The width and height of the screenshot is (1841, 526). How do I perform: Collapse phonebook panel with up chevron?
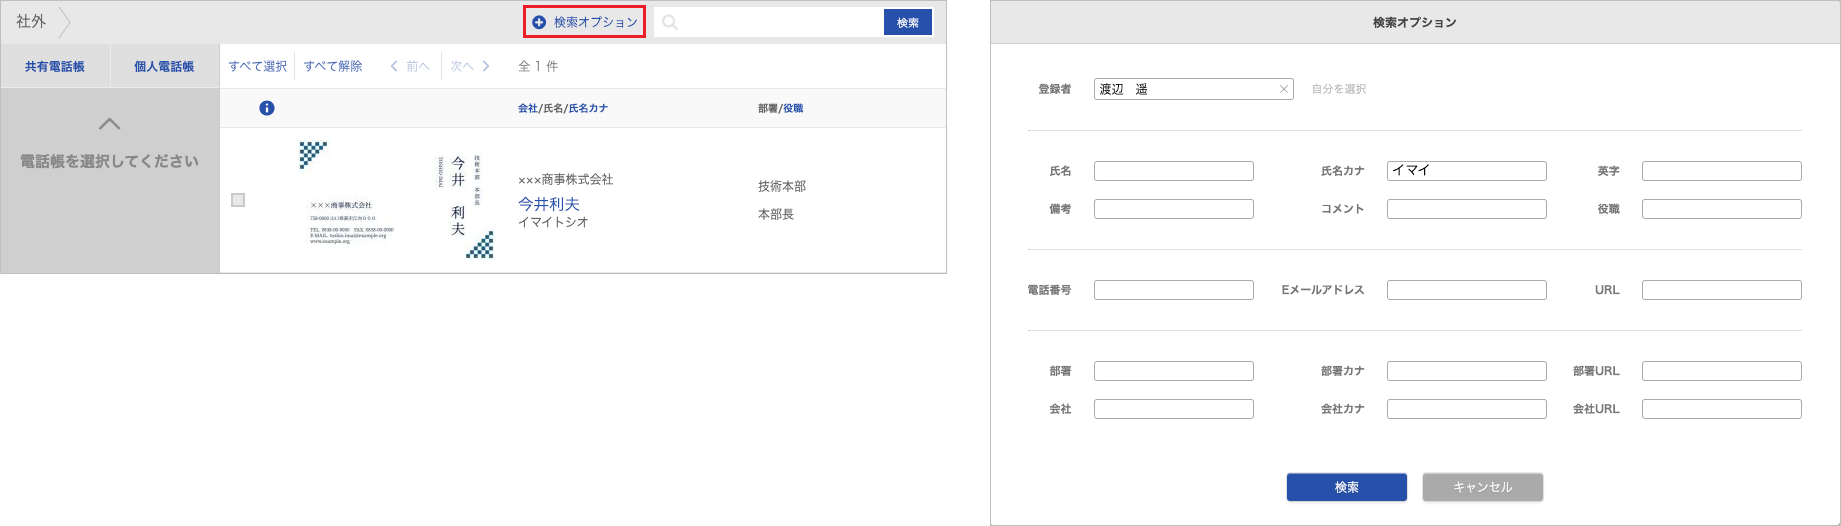tap(110, 124)
